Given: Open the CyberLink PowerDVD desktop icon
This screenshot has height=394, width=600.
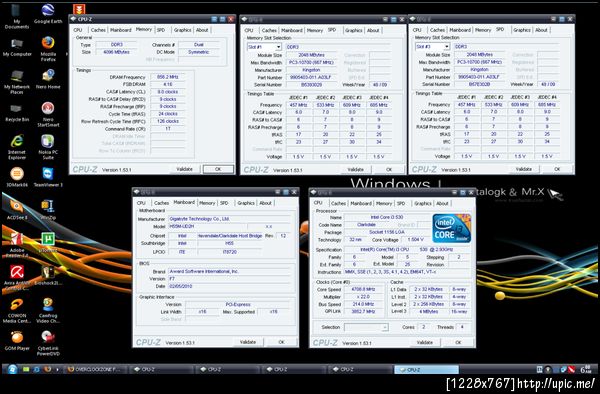Looking at the screenshot, I should pos(48,344).
